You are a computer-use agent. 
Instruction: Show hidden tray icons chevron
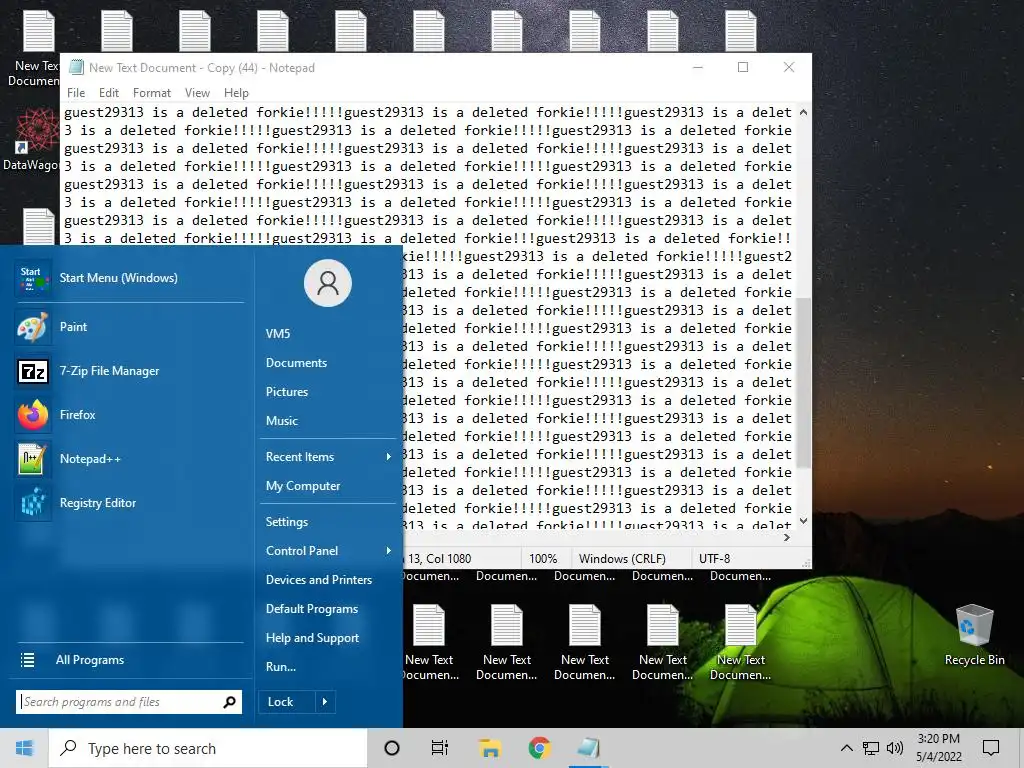846,748
